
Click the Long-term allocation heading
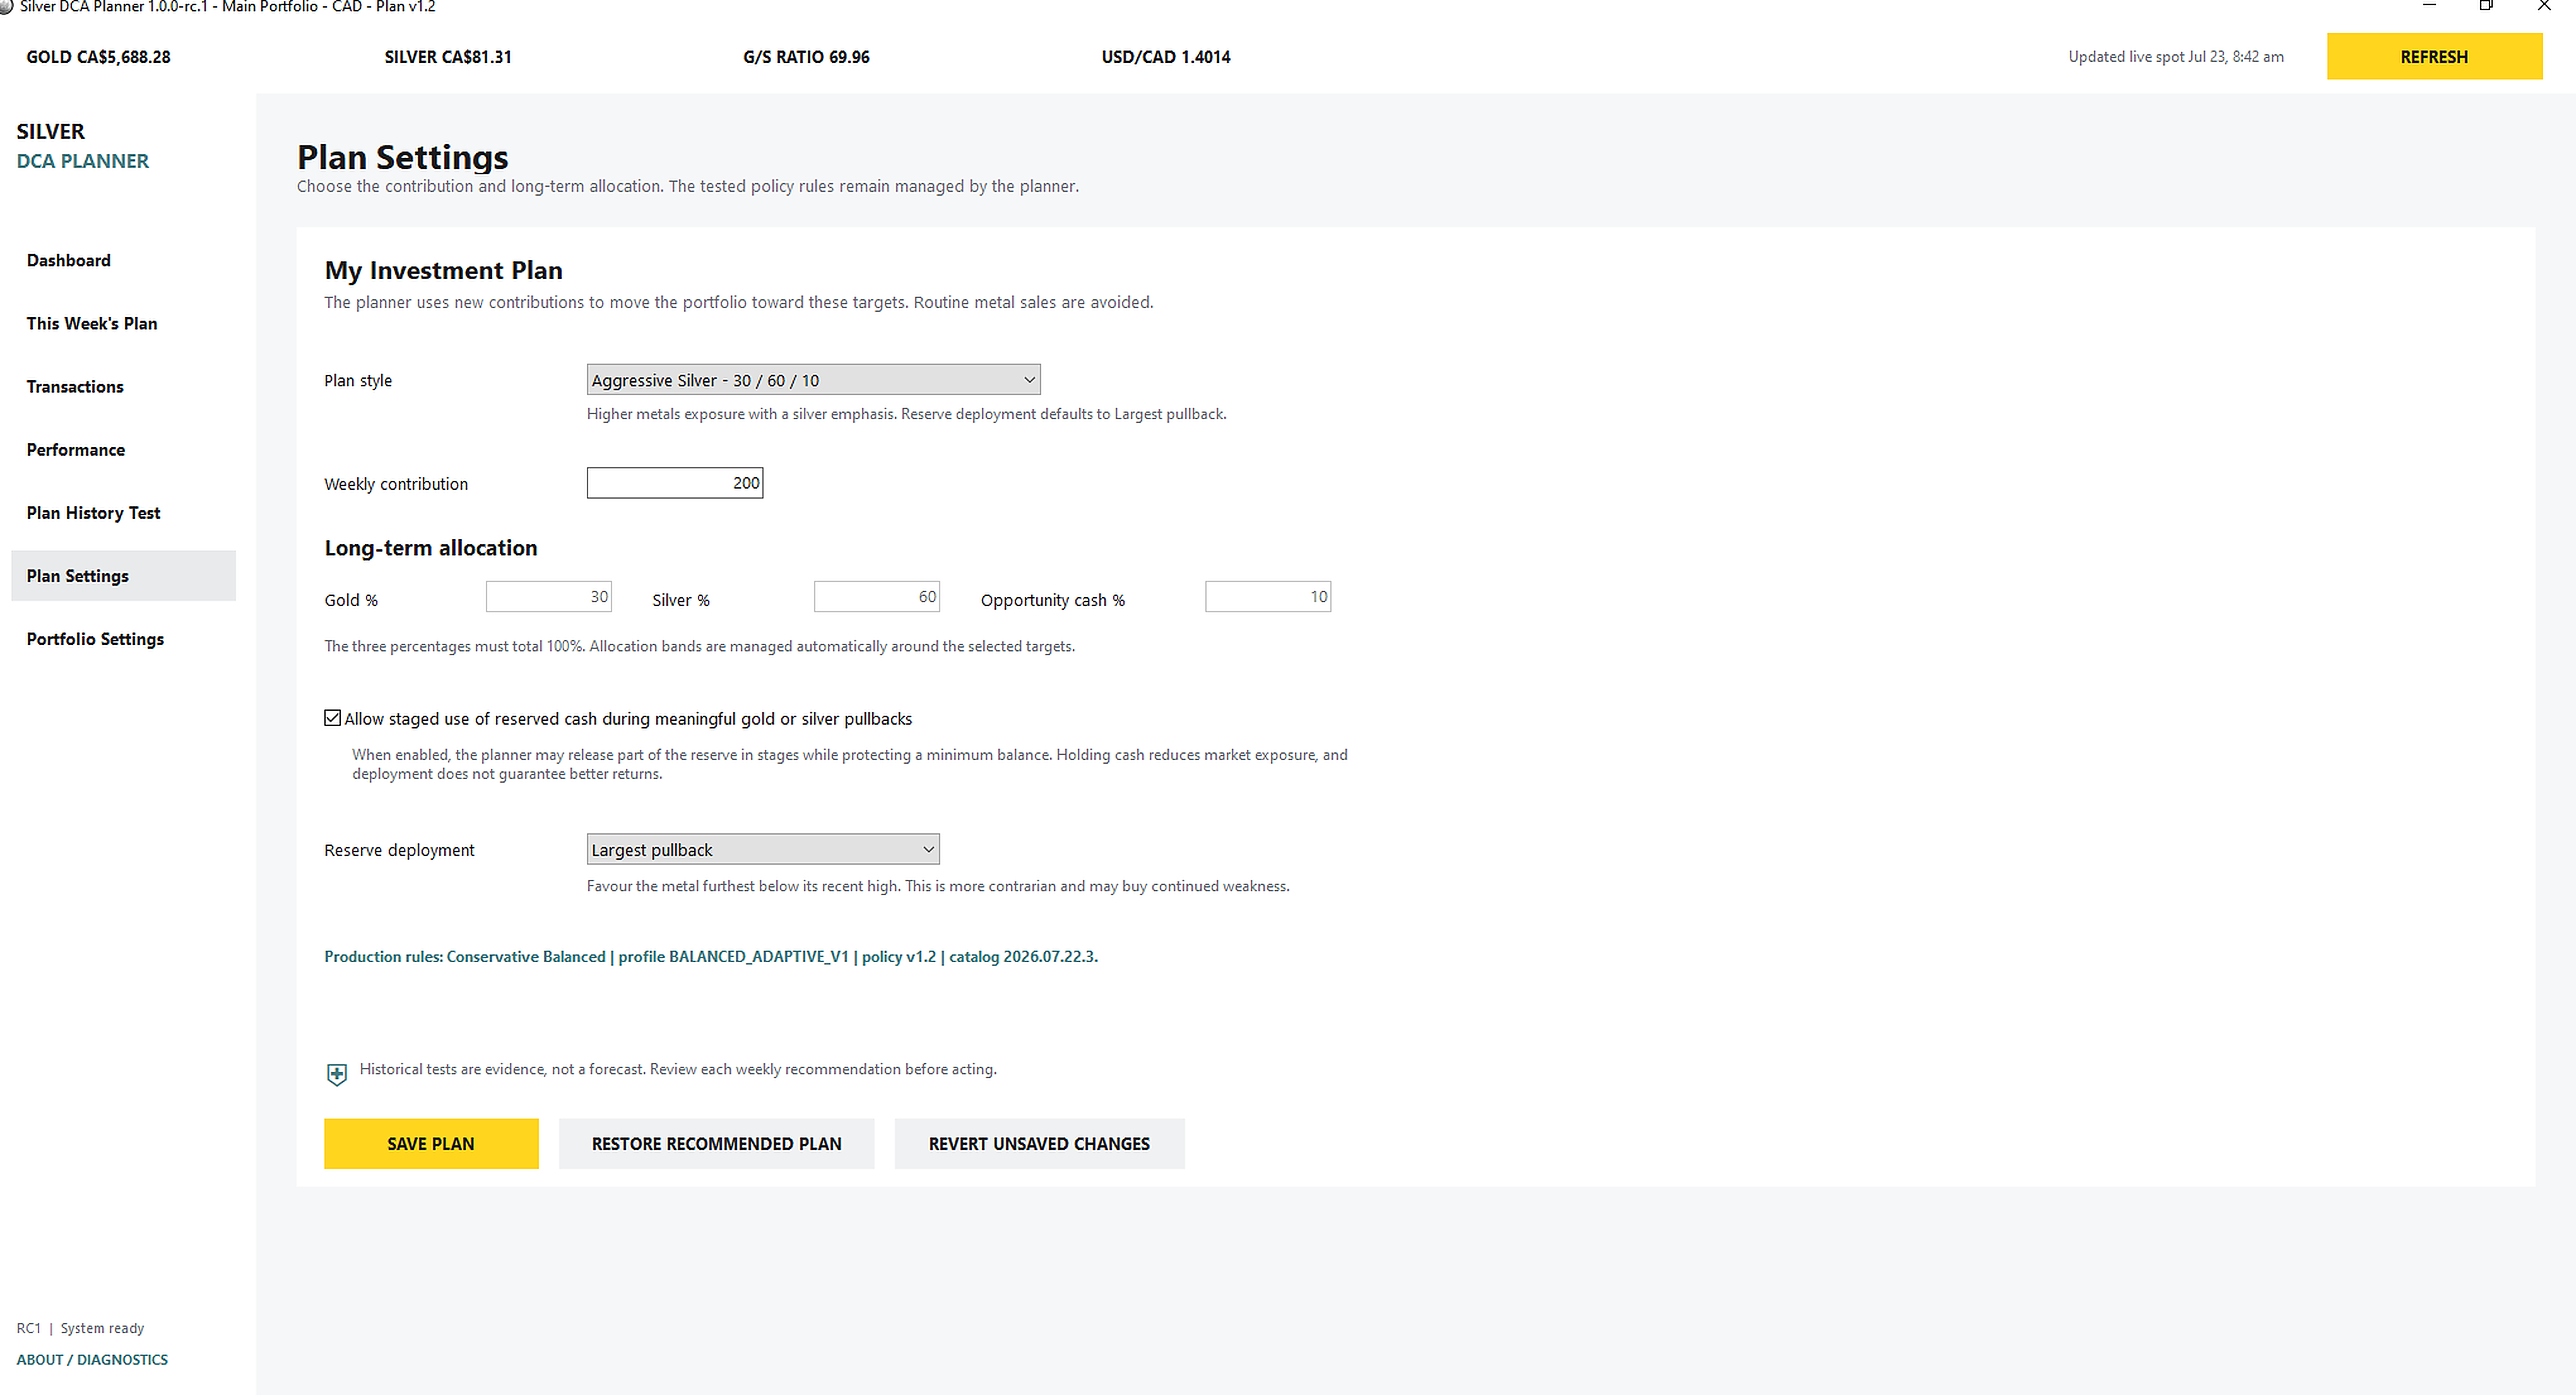point(431,548)
